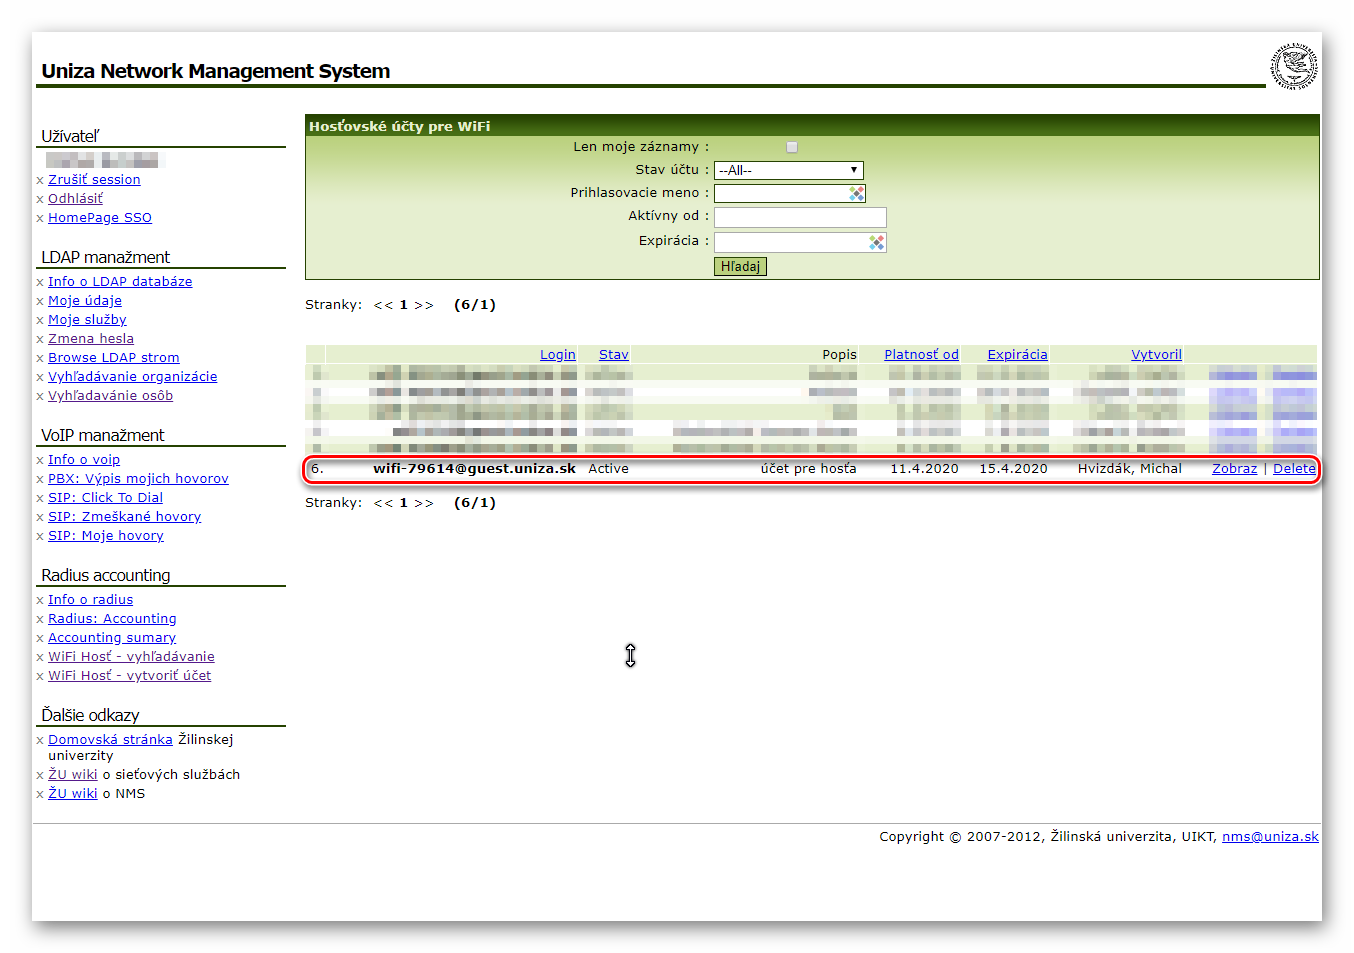This screenshot has height=953, width=1354.
Task: Go to previous page in bottom pager
Action: 383,503
